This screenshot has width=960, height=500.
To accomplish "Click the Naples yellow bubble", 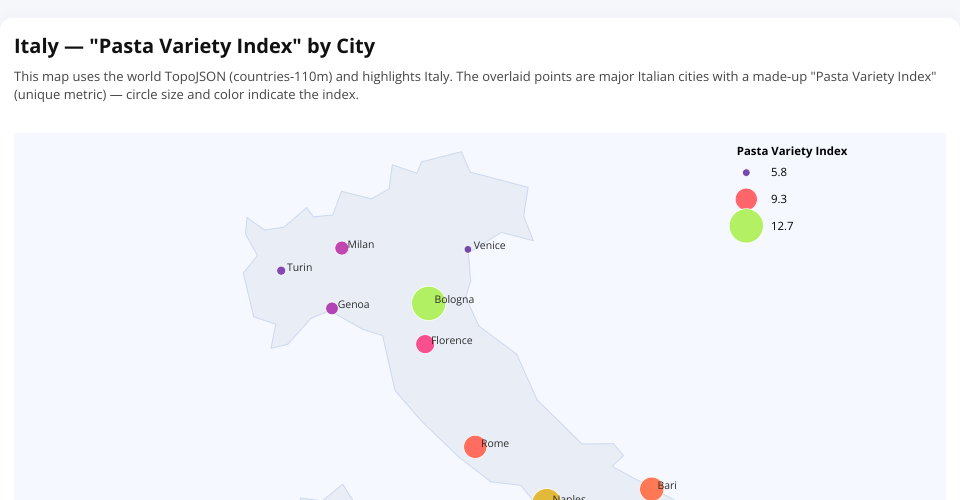I will (x=545, y=496).
